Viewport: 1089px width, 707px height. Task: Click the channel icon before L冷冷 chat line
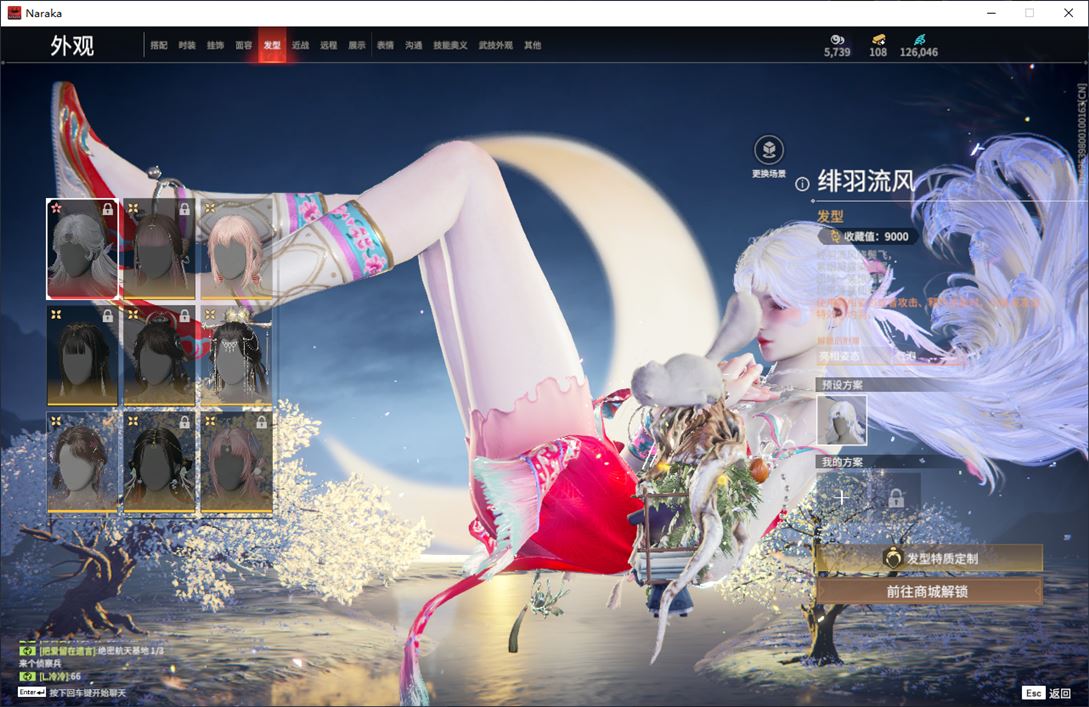pyautogui.click(x=27, y=676)
